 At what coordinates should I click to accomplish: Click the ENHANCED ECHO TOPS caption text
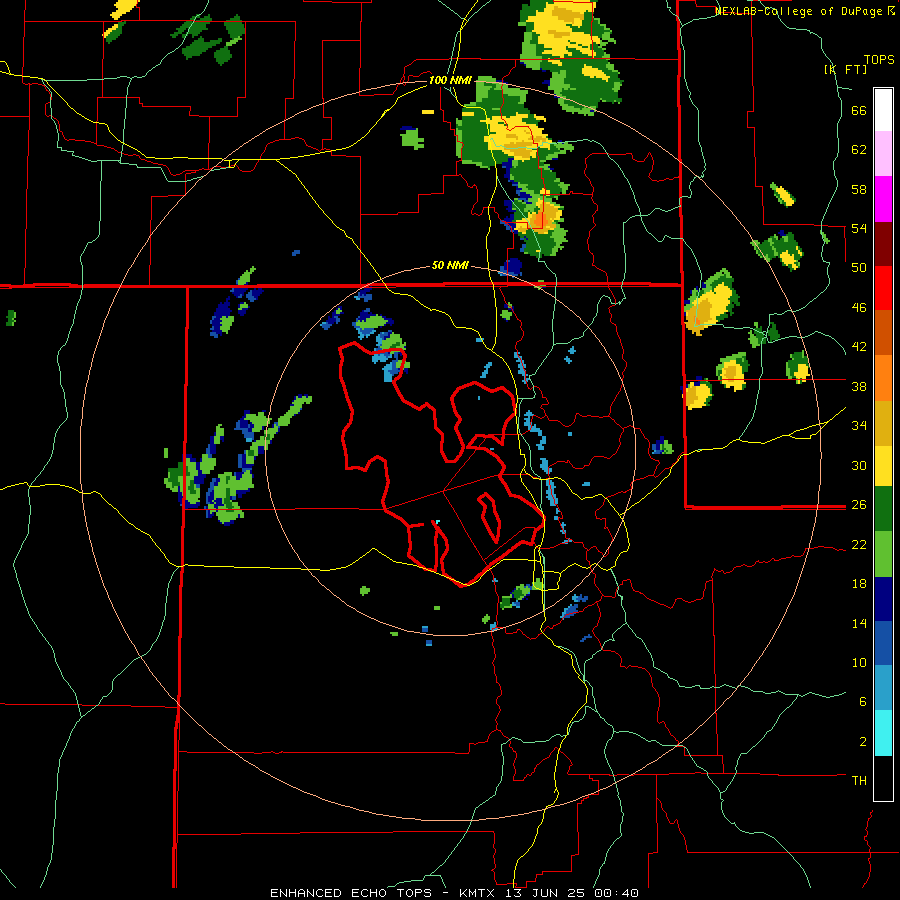tap(351, 893)
